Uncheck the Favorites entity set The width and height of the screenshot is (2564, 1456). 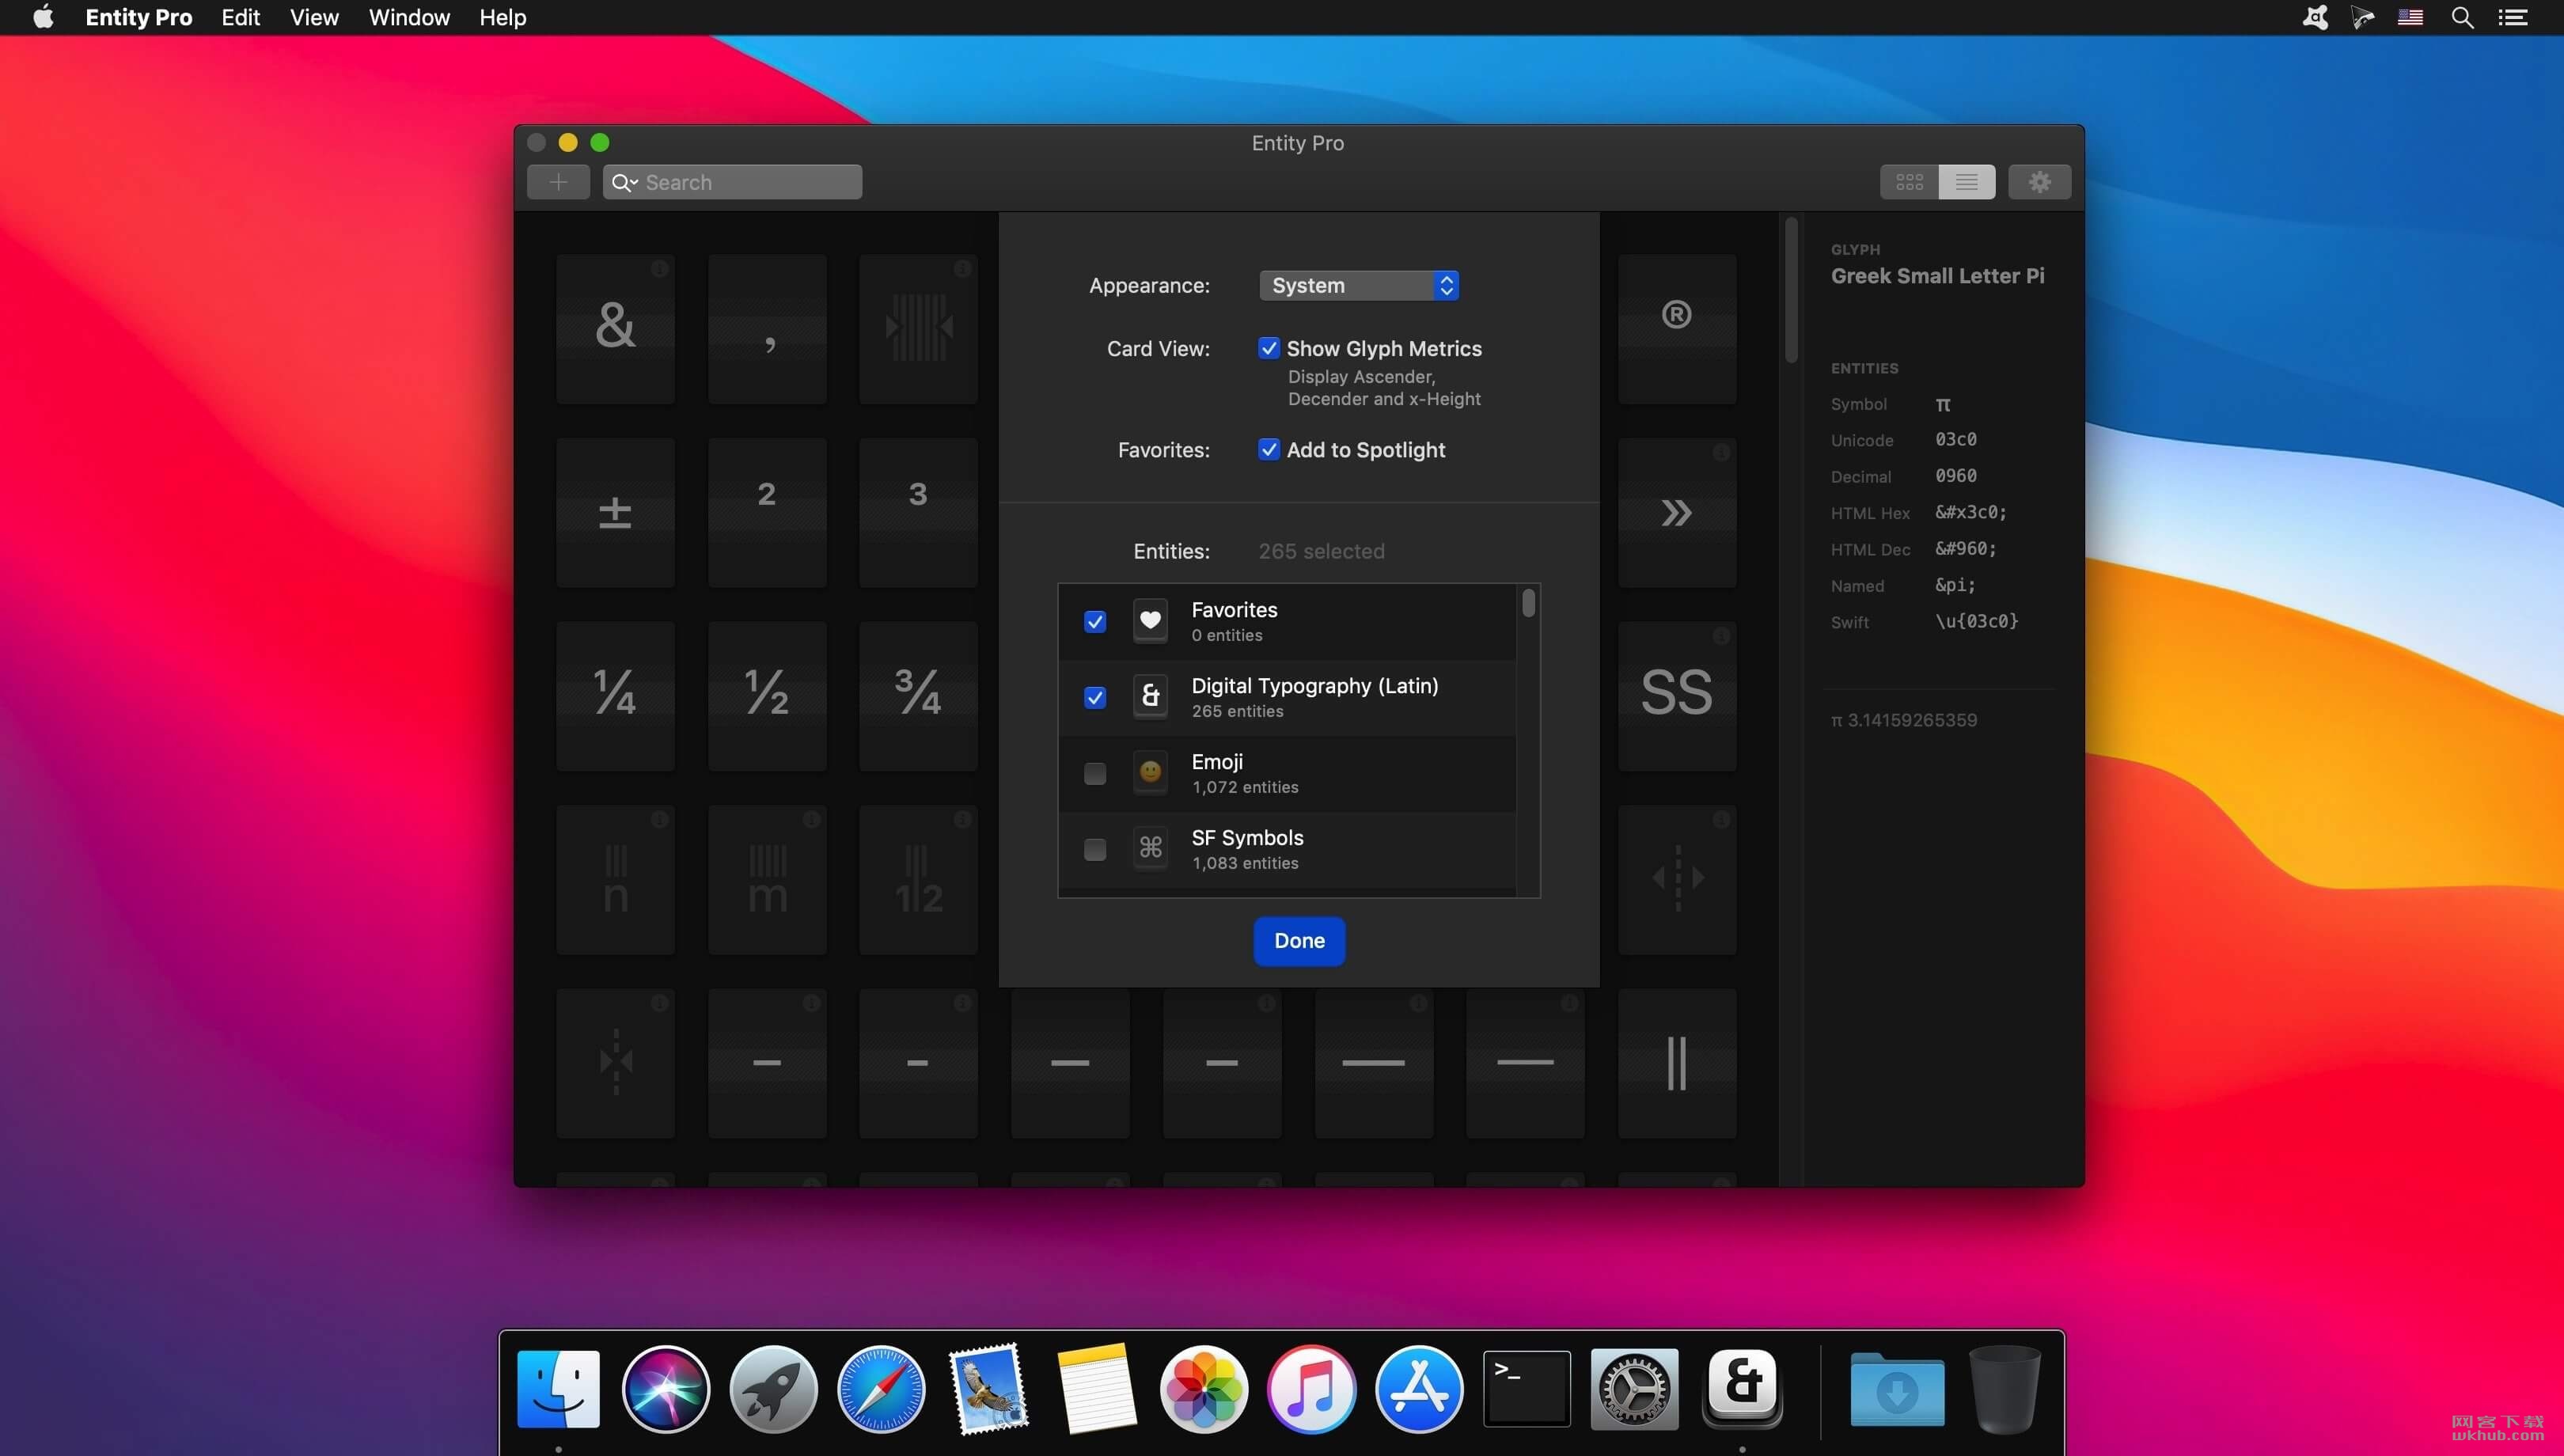1095,622
